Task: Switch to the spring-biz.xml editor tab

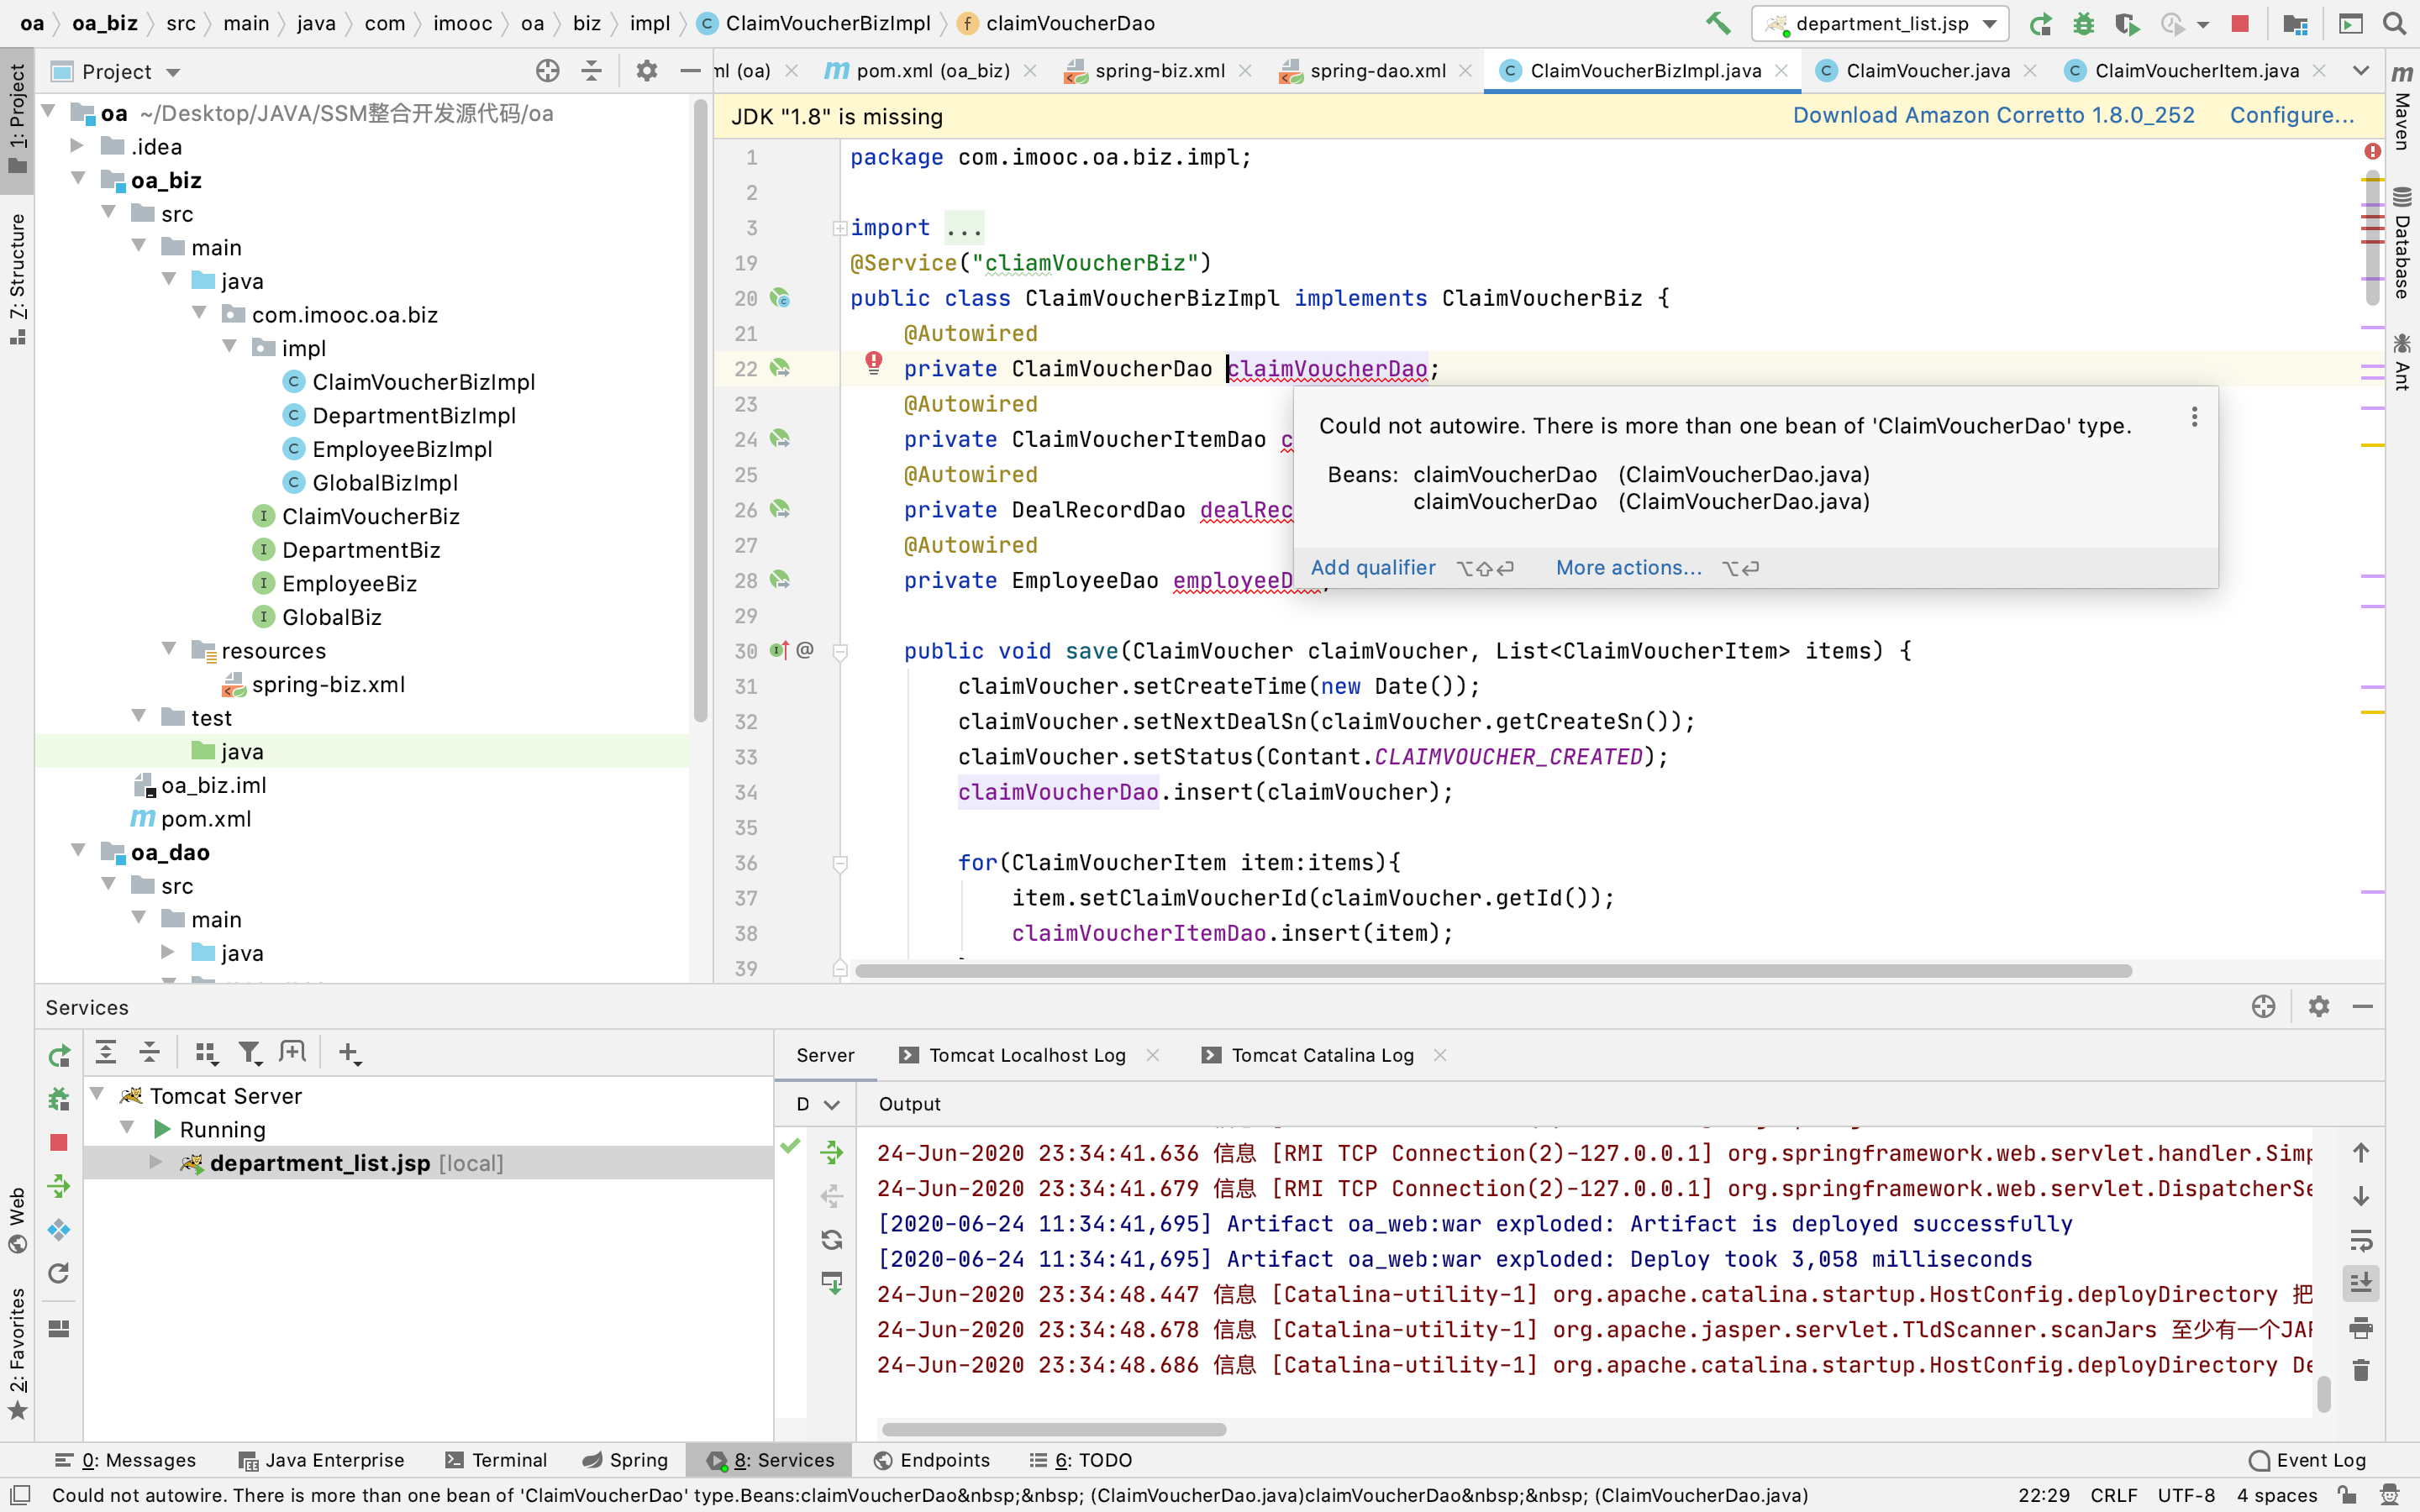Action: 1159,71
